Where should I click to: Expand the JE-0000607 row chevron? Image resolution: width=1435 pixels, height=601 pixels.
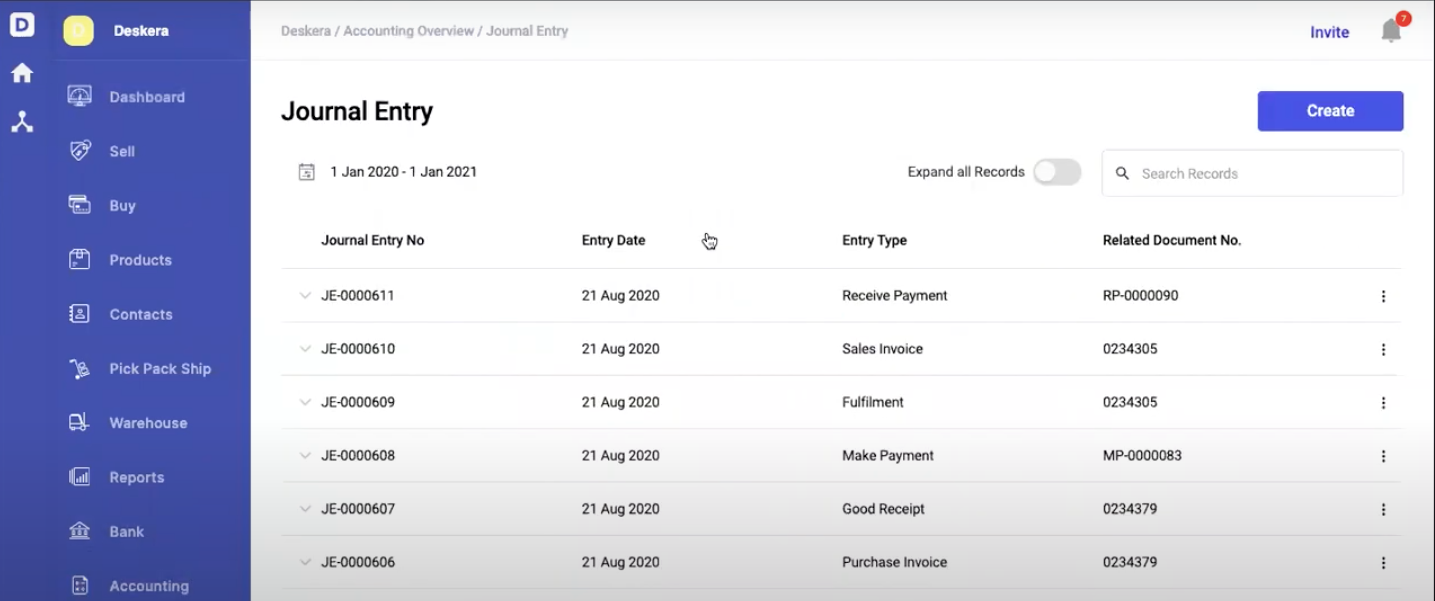pos(305,509)
